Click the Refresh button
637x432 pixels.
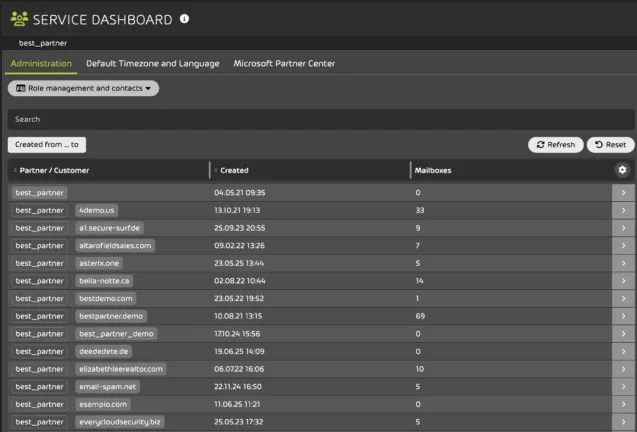tap(555, 145)
